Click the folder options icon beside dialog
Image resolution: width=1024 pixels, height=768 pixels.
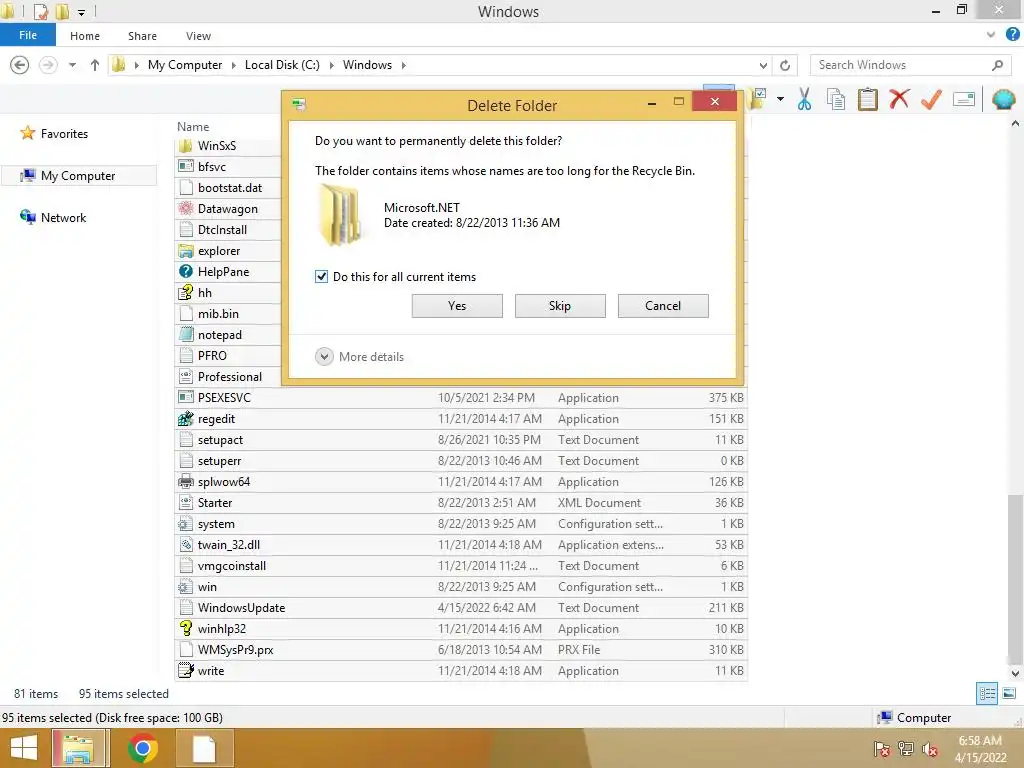click(758, 99)
